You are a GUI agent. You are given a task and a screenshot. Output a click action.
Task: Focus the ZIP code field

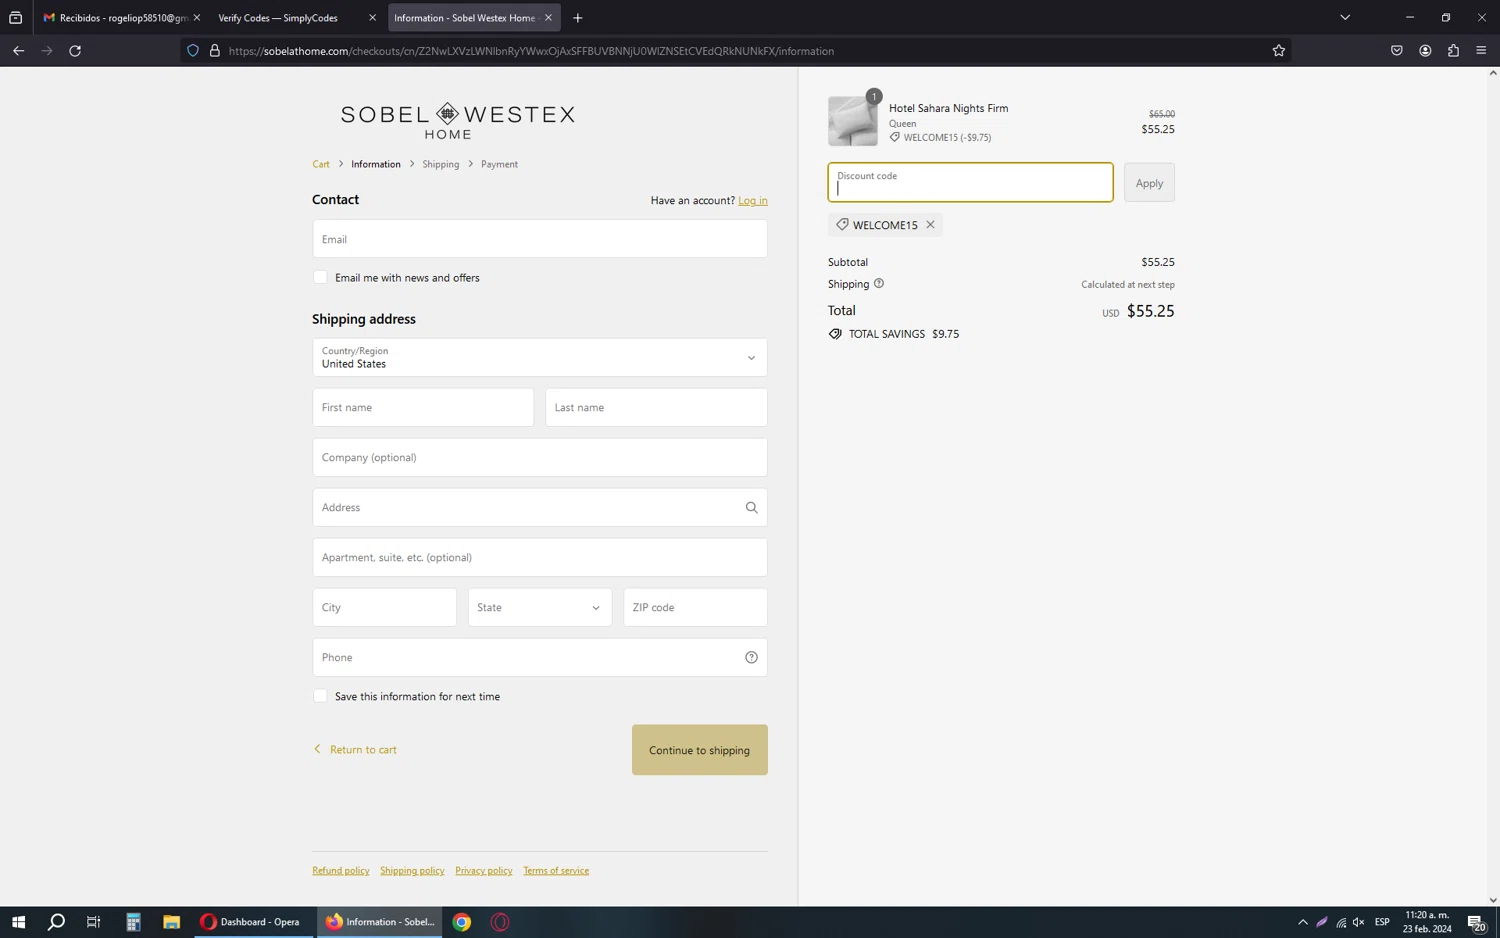click(x=695, y=608)
